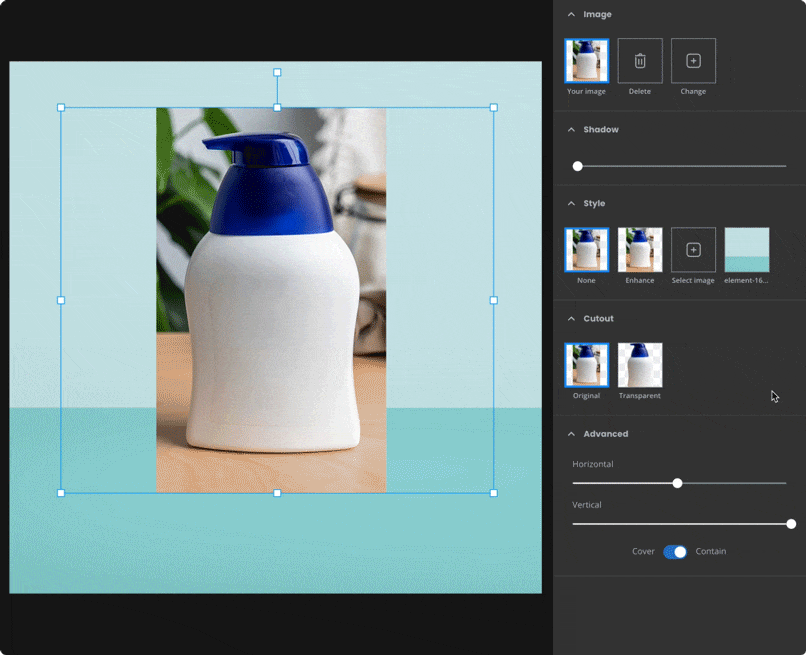The height and width of the screenshot is (655, 806).
Task: Click the Cover label
Action: 643,551
